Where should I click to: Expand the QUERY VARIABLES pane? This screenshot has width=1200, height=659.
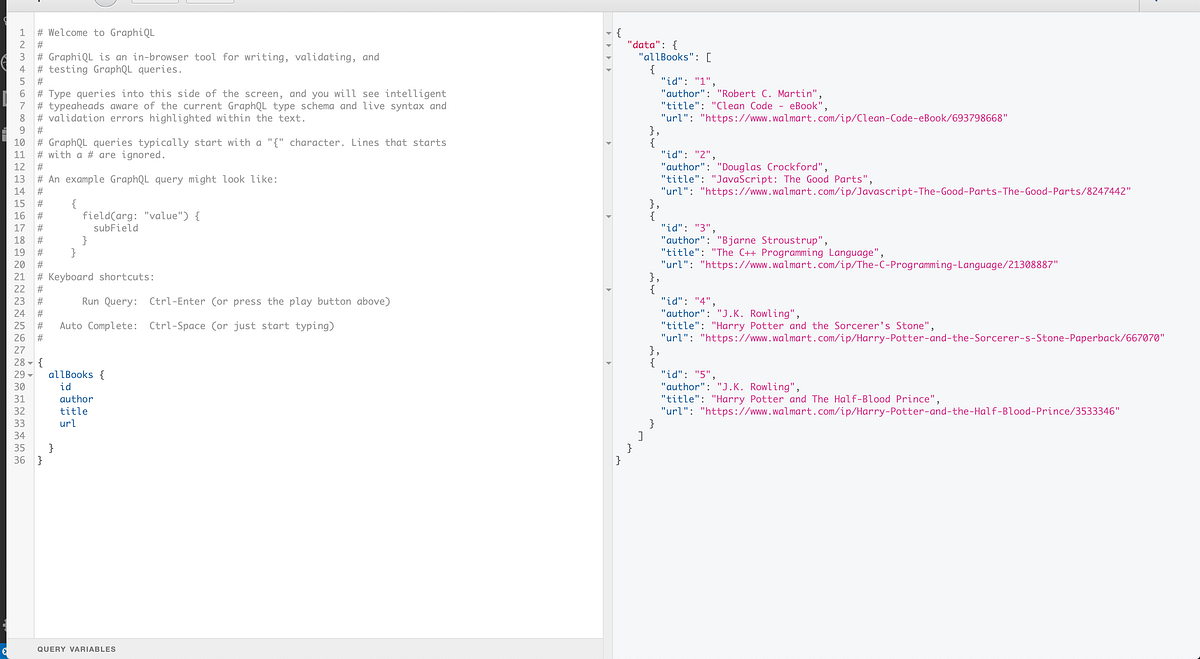75,649
